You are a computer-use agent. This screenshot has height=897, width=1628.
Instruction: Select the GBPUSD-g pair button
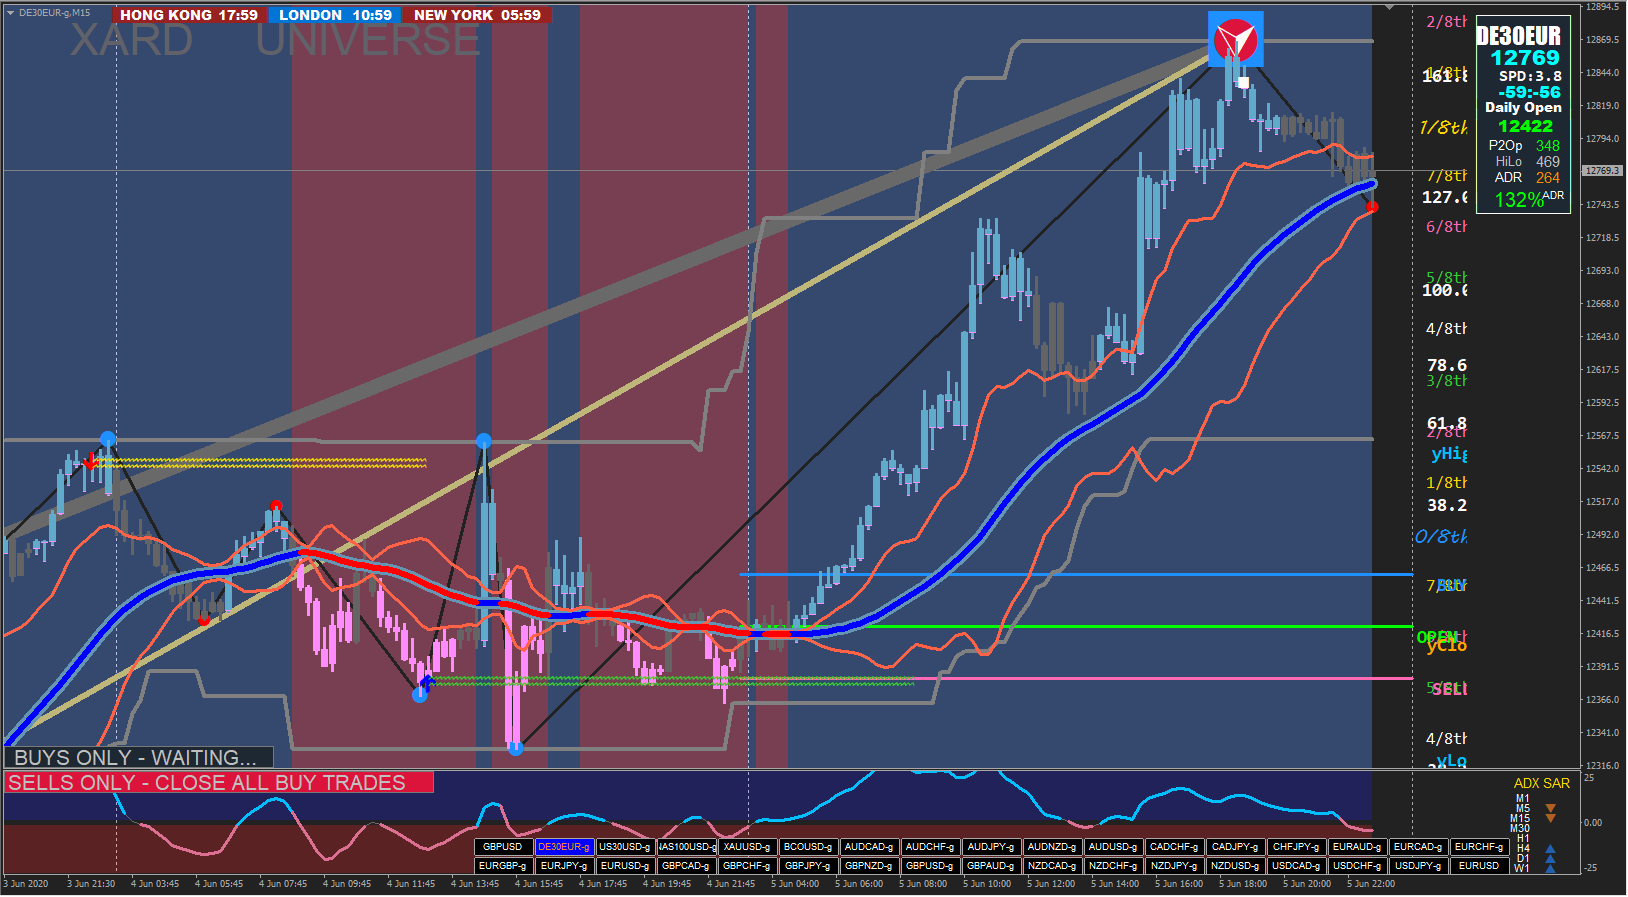[930, 866]
